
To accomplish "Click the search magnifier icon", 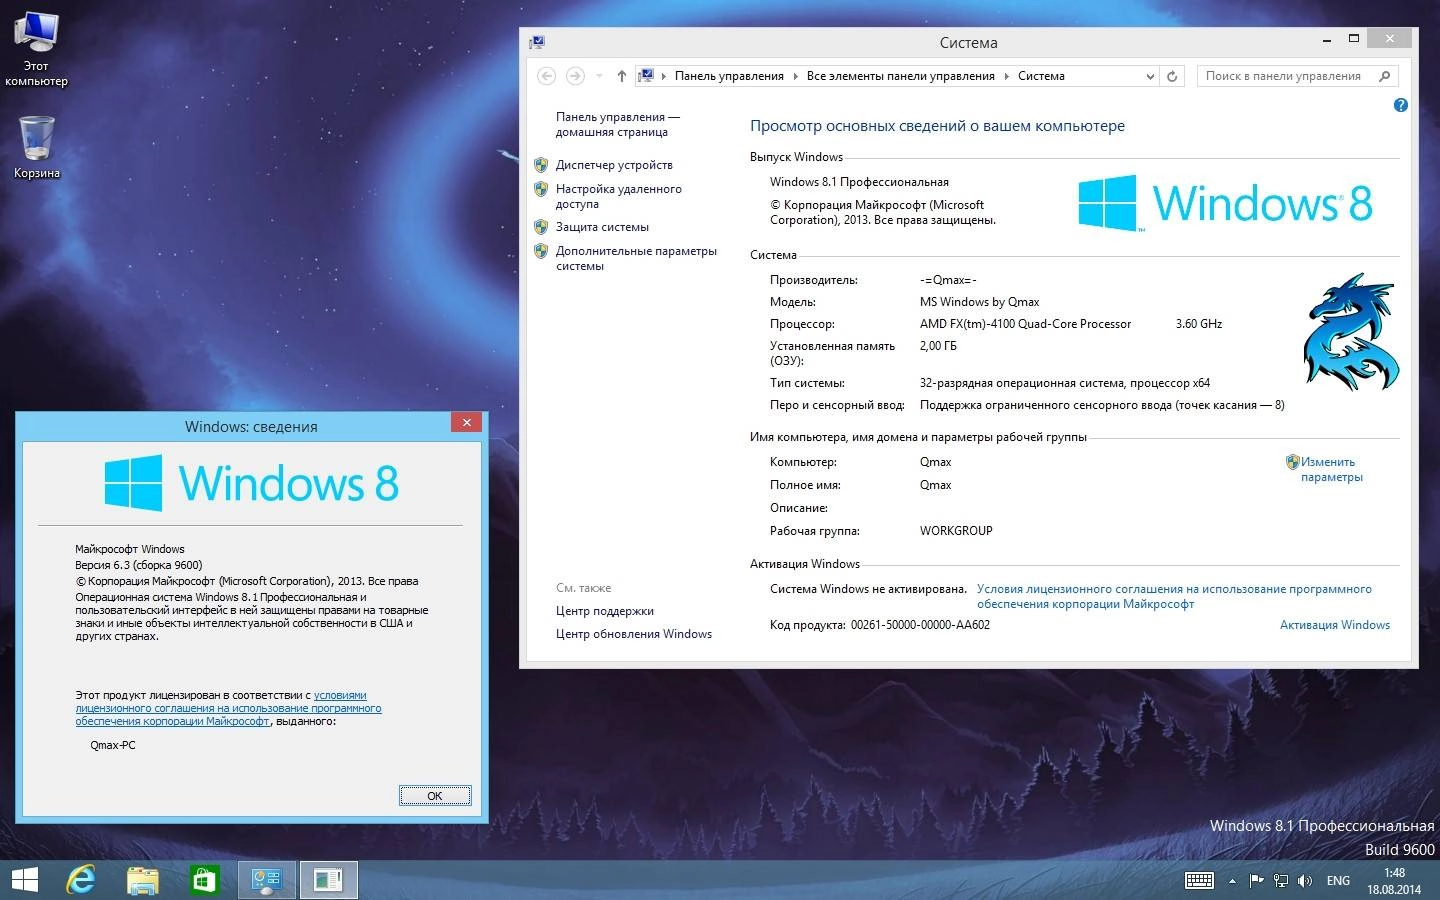I will click(1385, 76).
